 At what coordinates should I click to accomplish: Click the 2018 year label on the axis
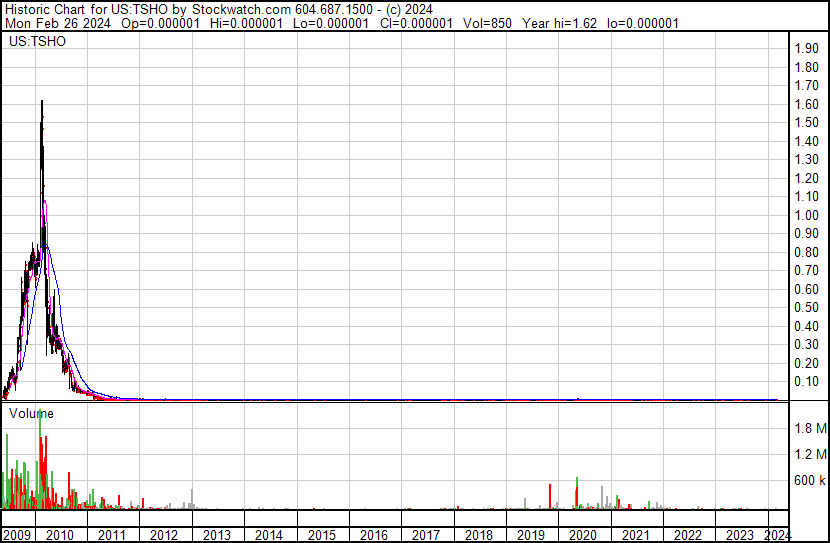coord(479,535)
